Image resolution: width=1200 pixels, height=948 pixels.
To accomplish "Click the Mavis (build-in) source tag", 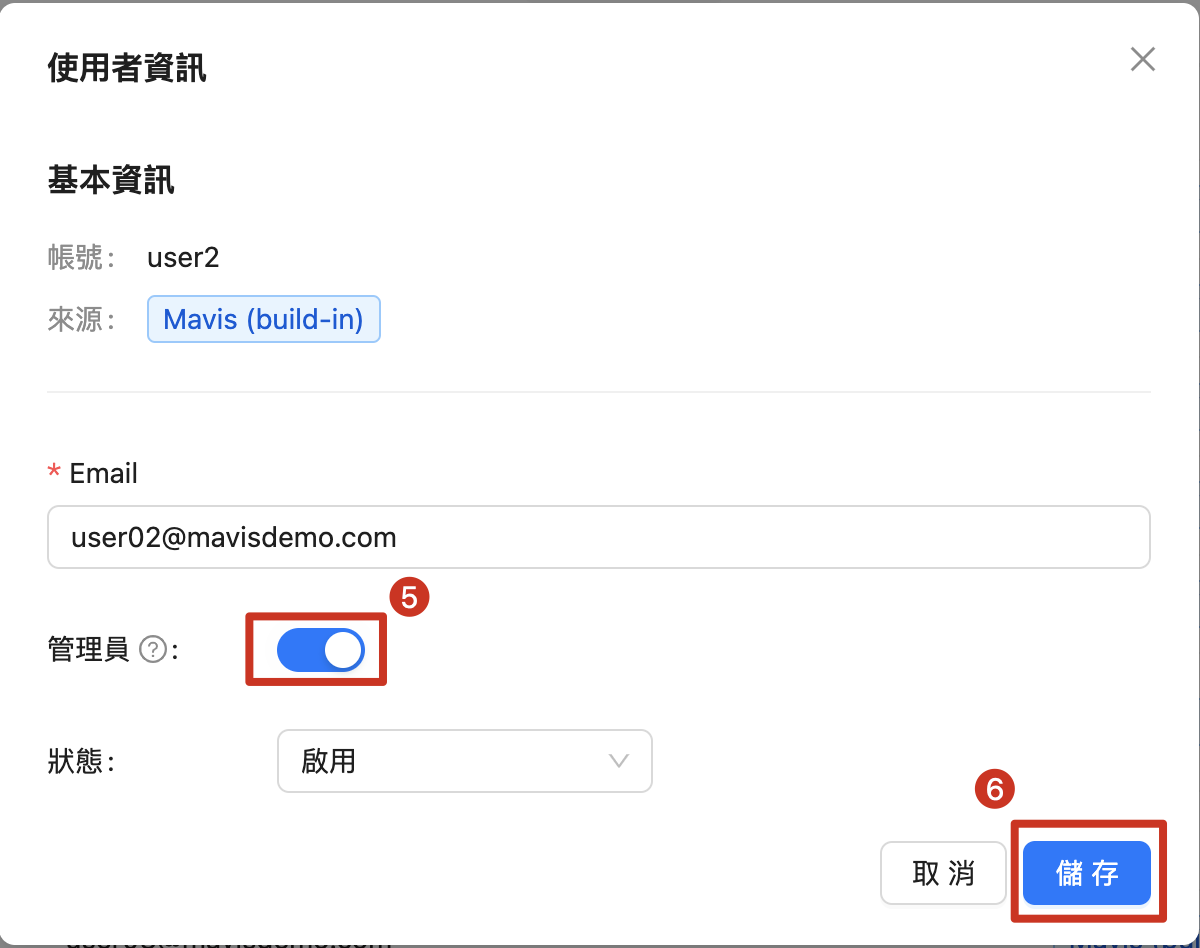I will (x=264, y=319).
